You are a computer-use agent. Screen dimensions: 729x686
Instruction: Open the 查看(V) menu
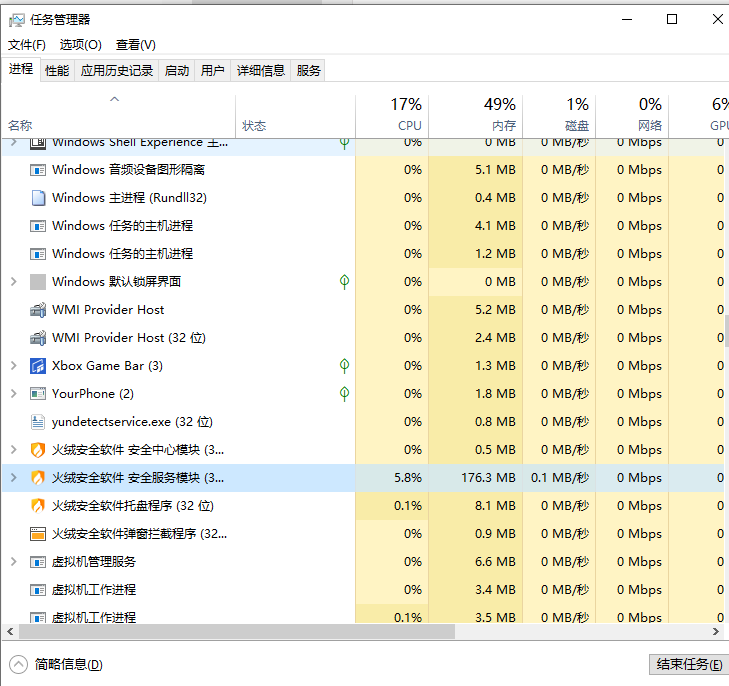tap(136, 45)
